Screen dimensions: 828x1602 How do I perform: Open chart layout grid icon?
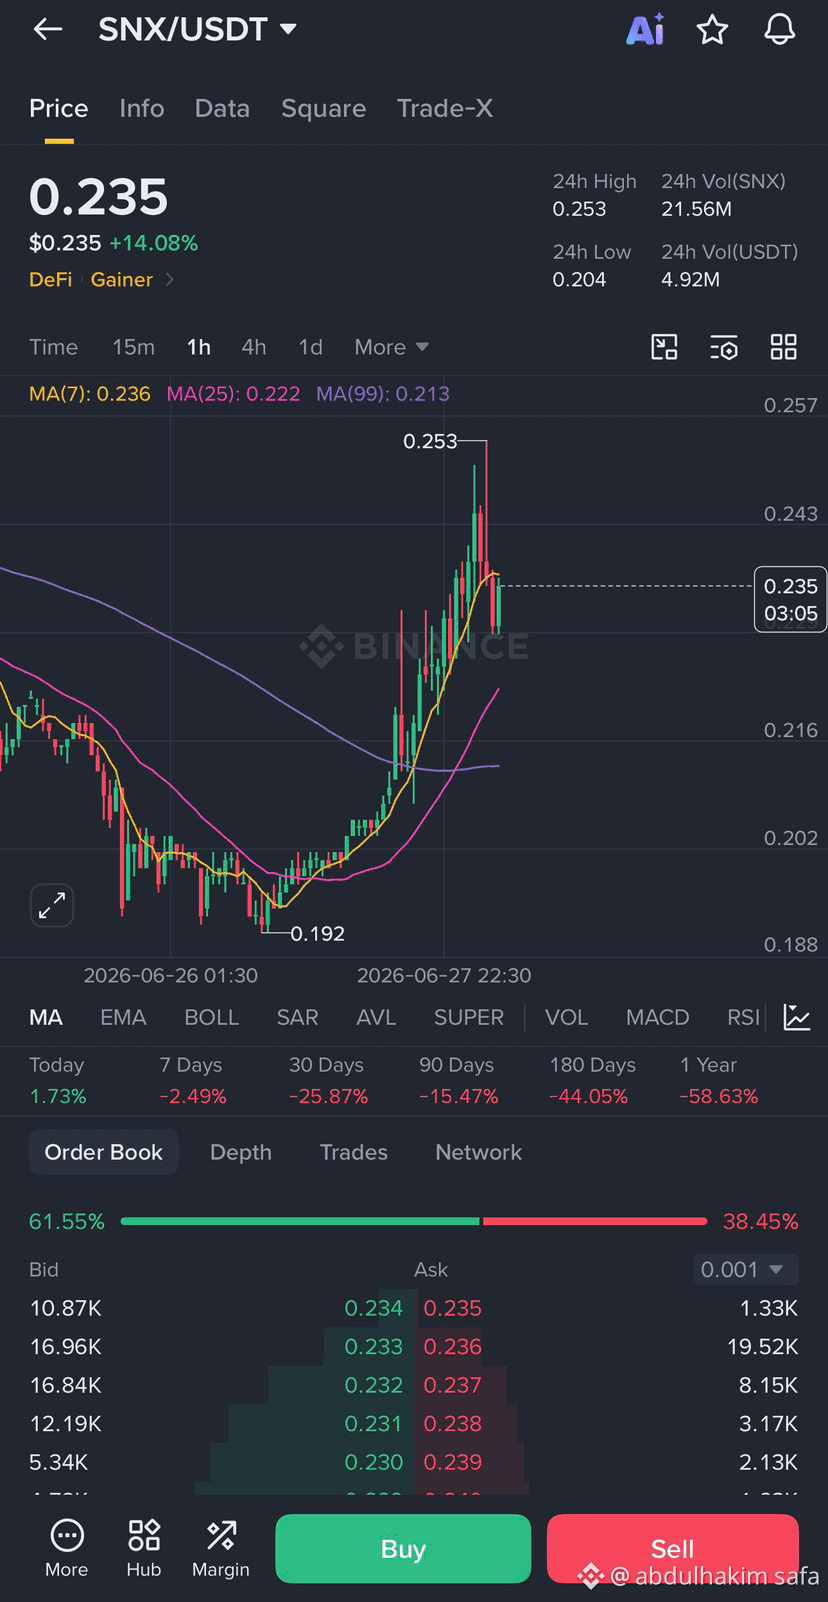click(784, 347)
